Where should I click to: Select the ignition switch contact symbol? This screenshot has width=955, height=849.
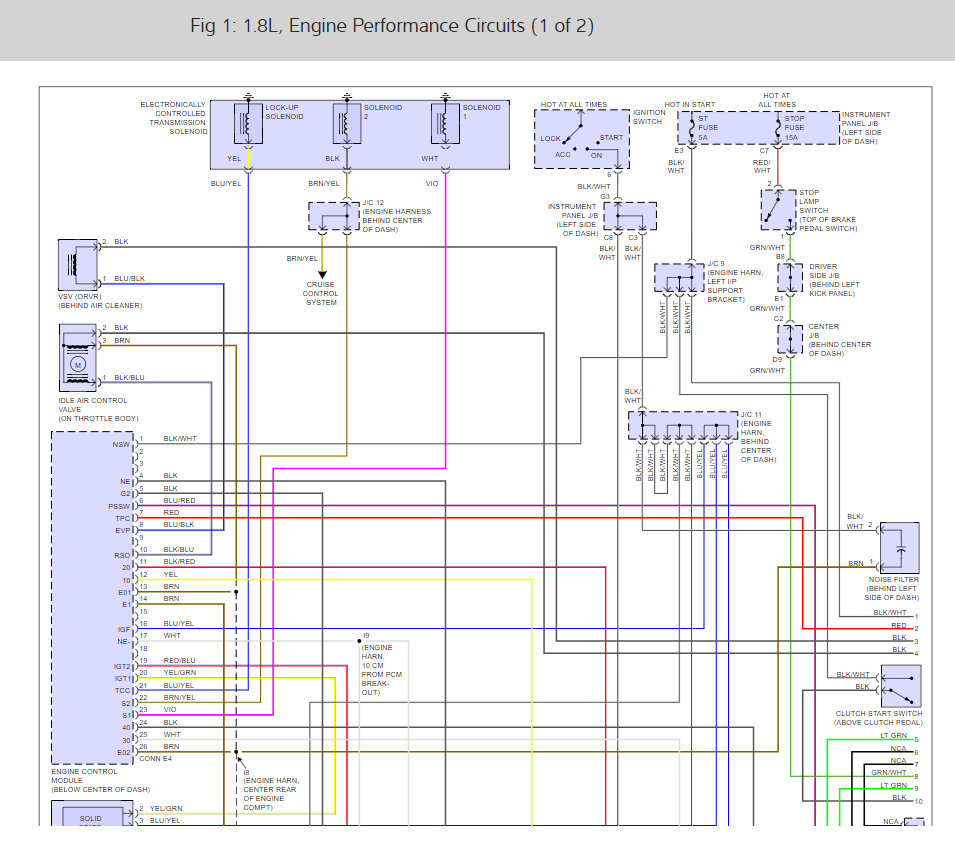582,139
